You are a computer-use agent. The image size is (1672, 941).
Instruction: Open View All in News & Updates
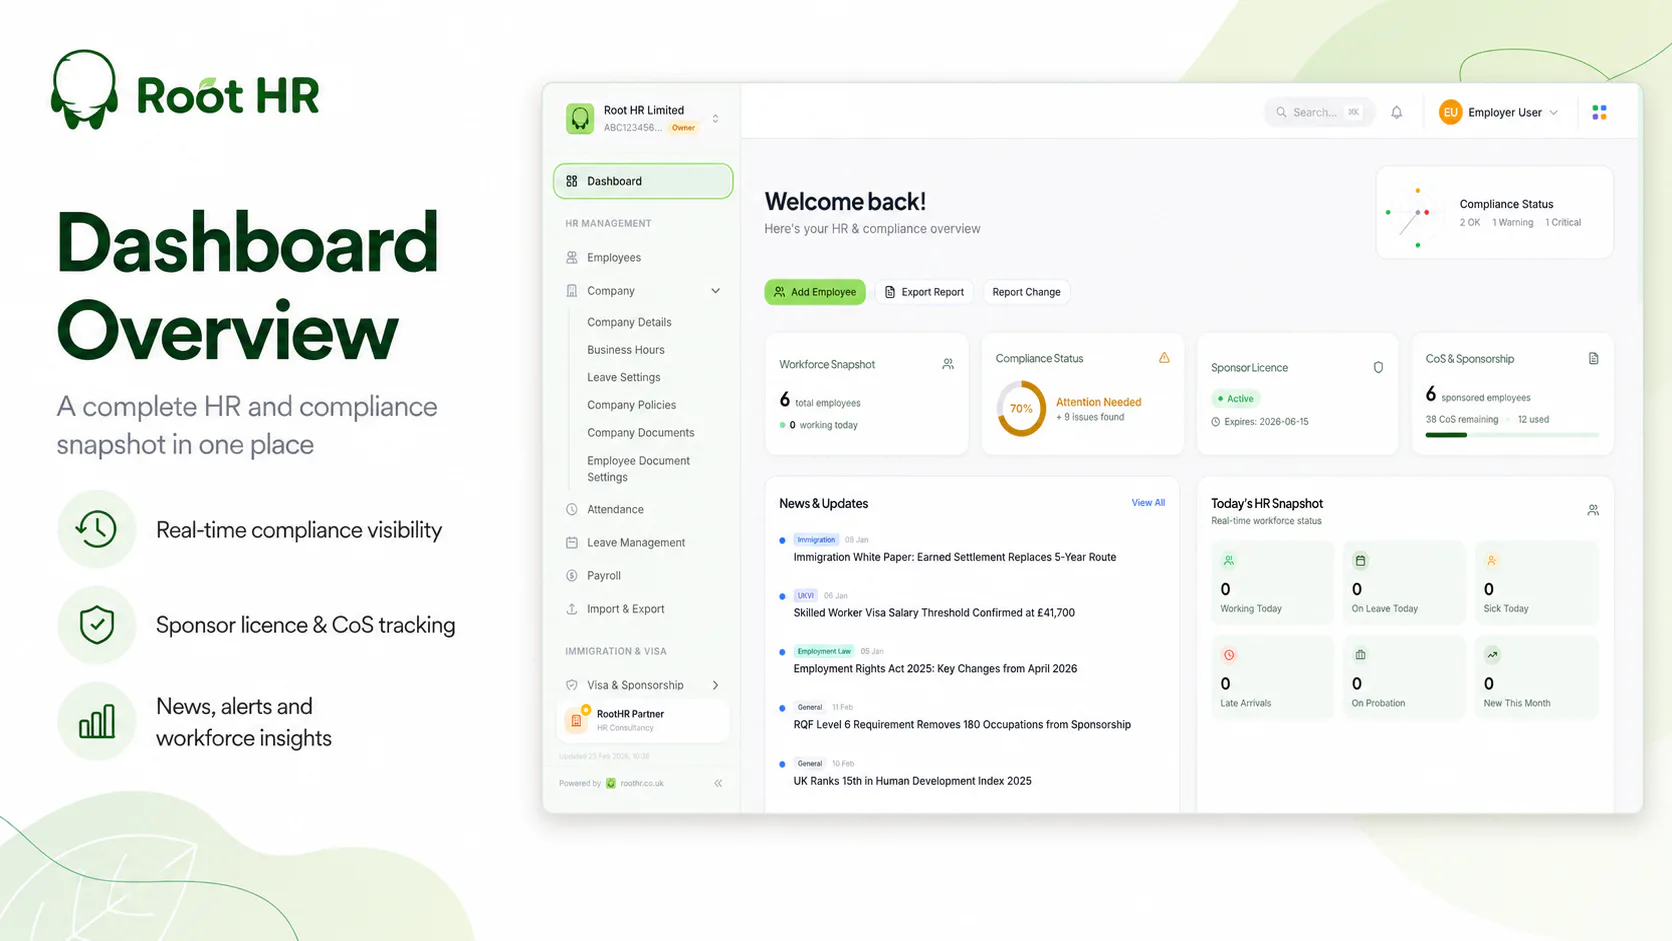pos(1148,503)
